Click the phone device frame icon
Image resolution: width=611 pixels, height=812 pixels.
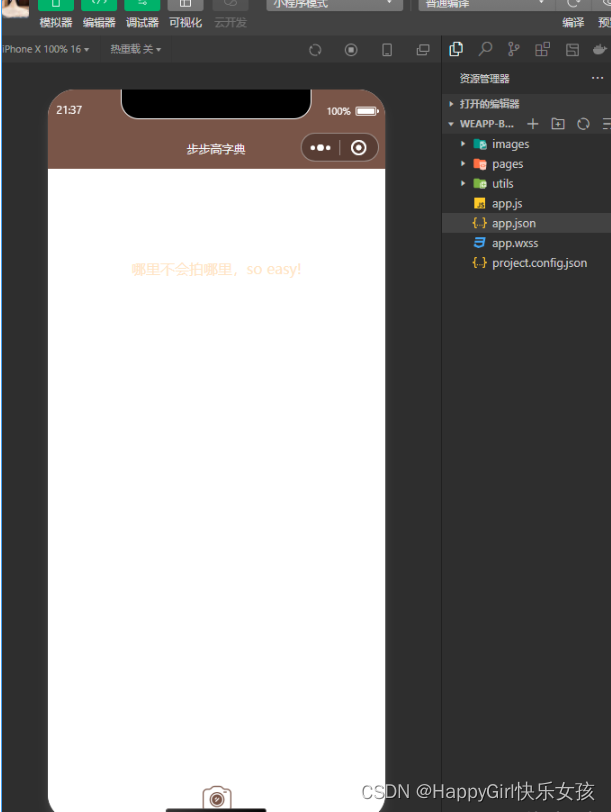[x=387, y=50]
